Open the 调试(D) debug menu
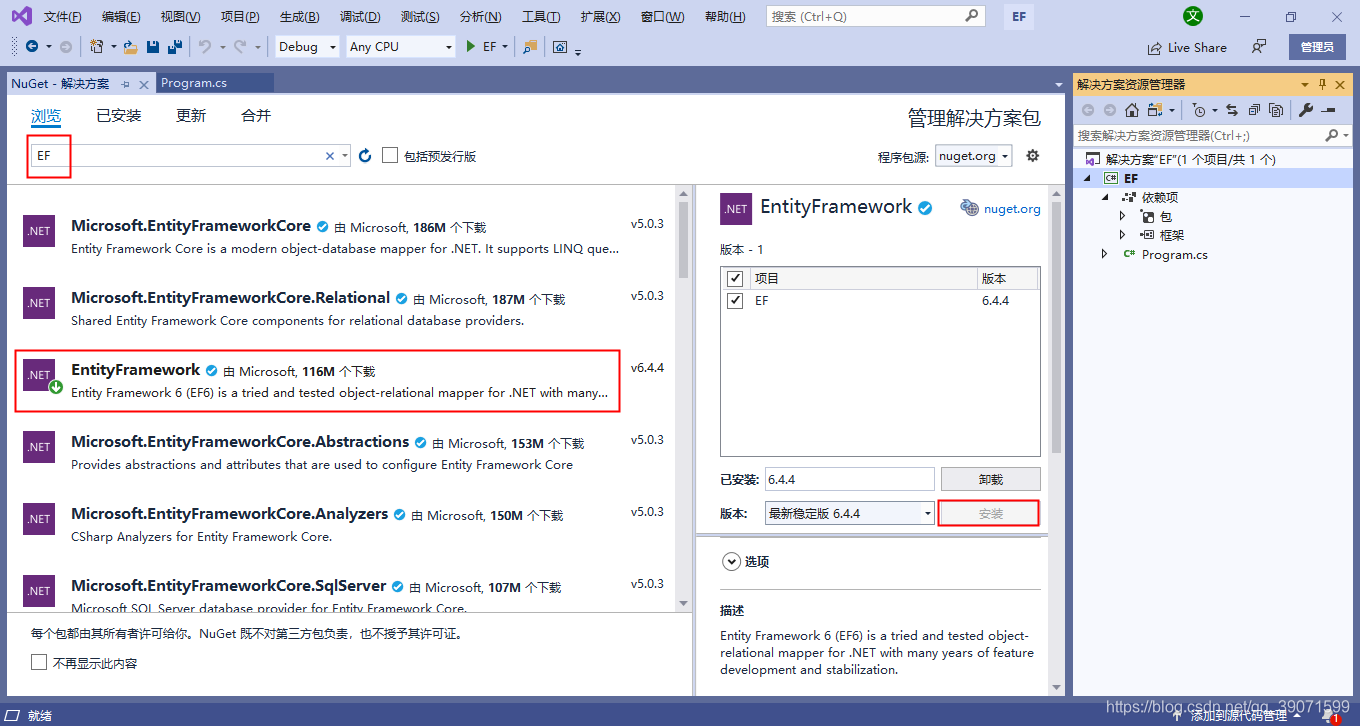 tap(360, 17)
